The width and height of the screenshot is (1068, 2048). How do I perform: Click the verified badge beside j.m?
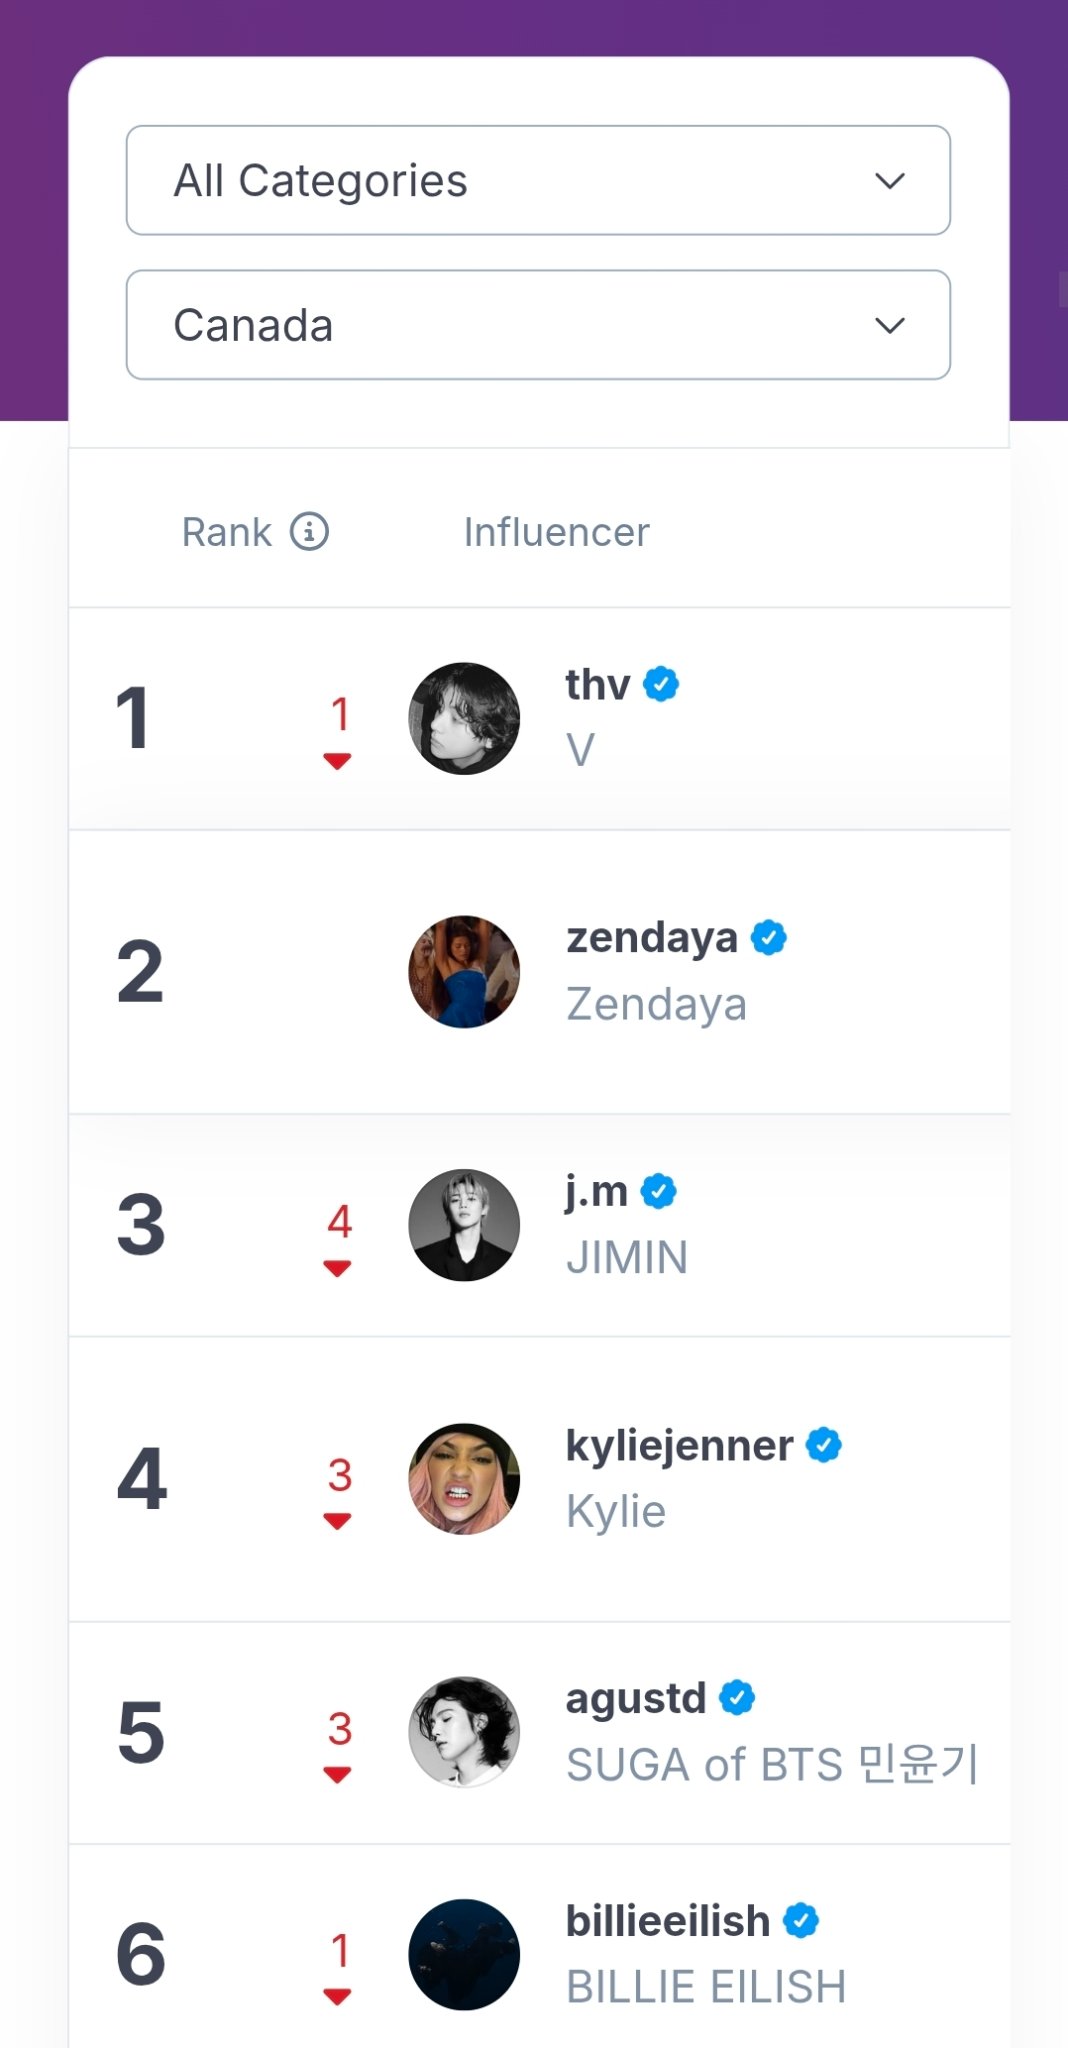(658, 1191)
